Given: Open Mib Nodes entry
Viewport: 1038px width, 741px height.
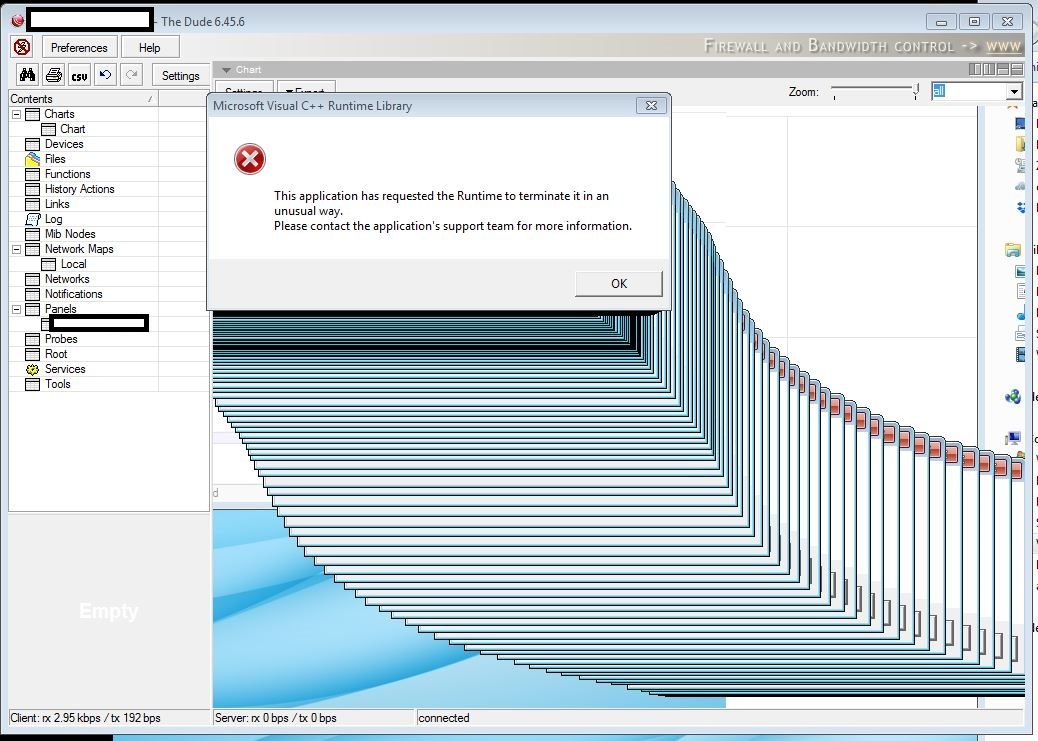Looking at the screenshot, I should 70,234.
